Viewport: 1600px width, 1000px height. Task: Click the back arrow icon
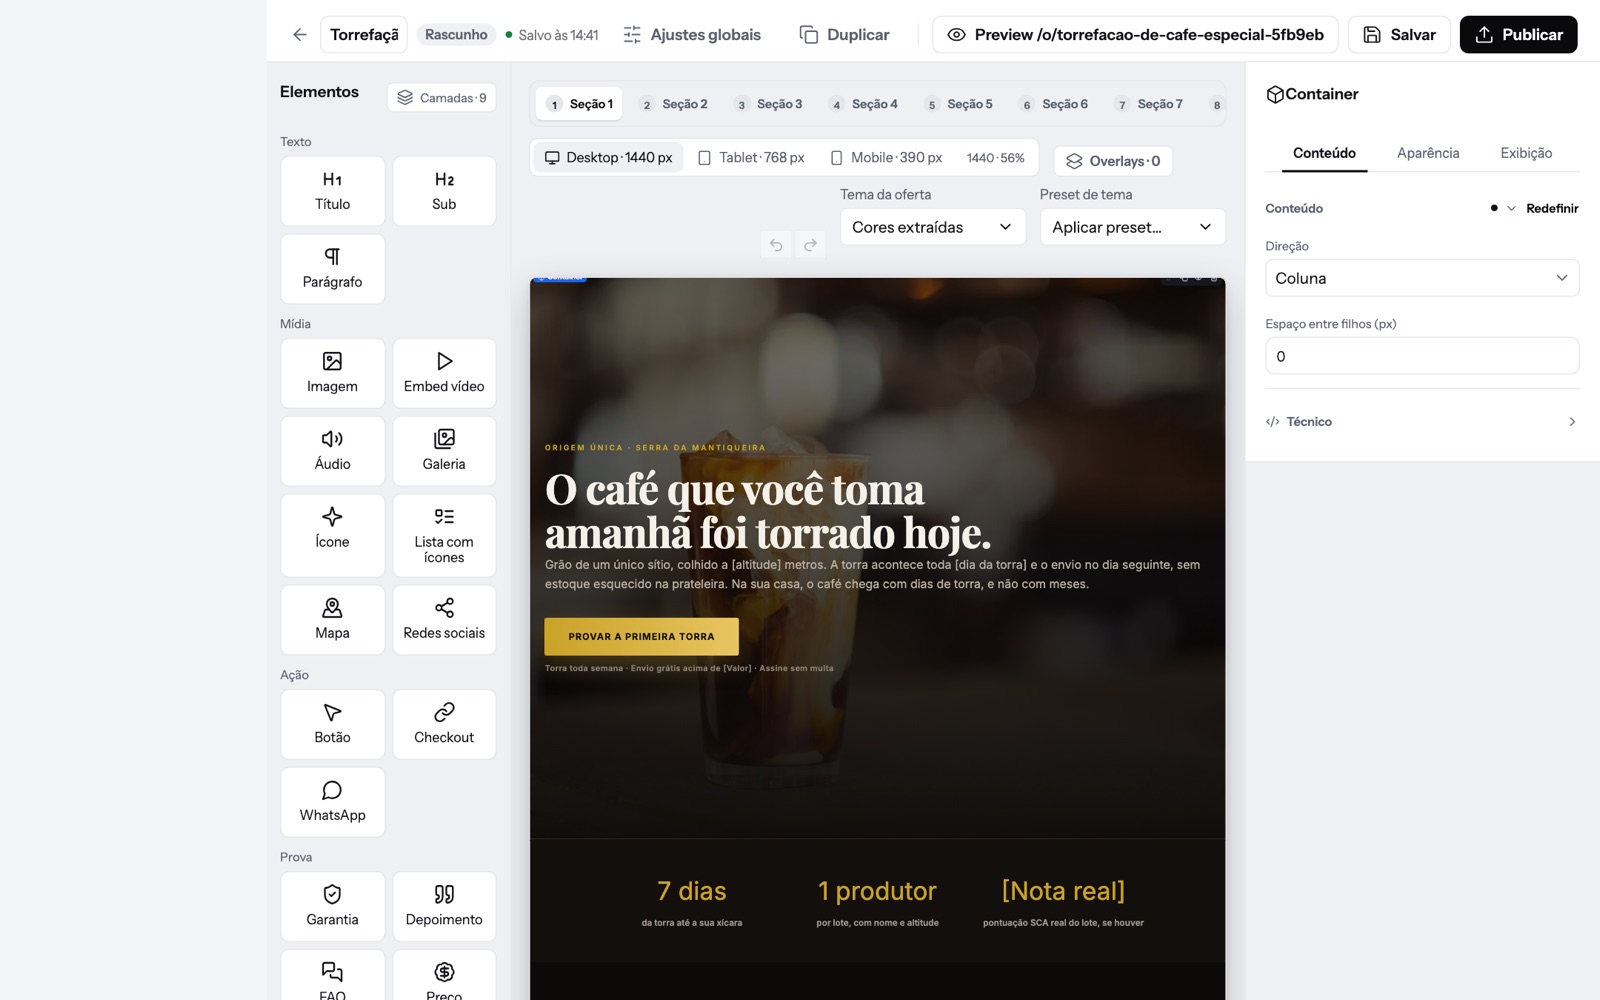(x=299, y=35)
